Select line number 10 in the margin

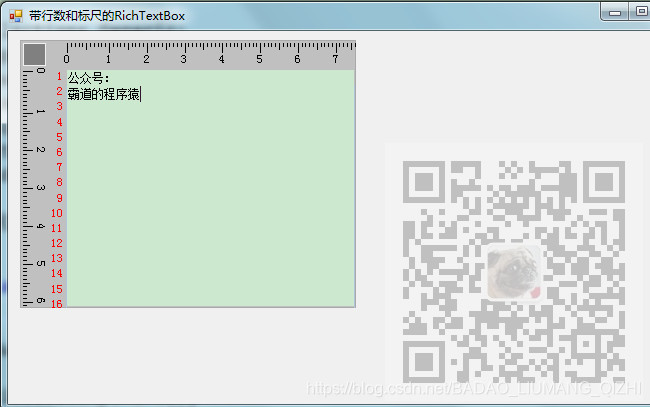57,213
